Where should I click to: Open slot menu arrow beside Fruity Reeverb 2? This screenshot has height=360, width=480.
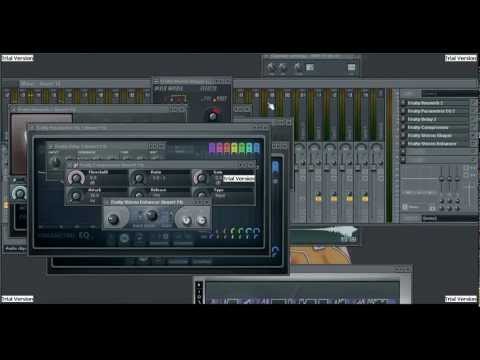(403, 103)
